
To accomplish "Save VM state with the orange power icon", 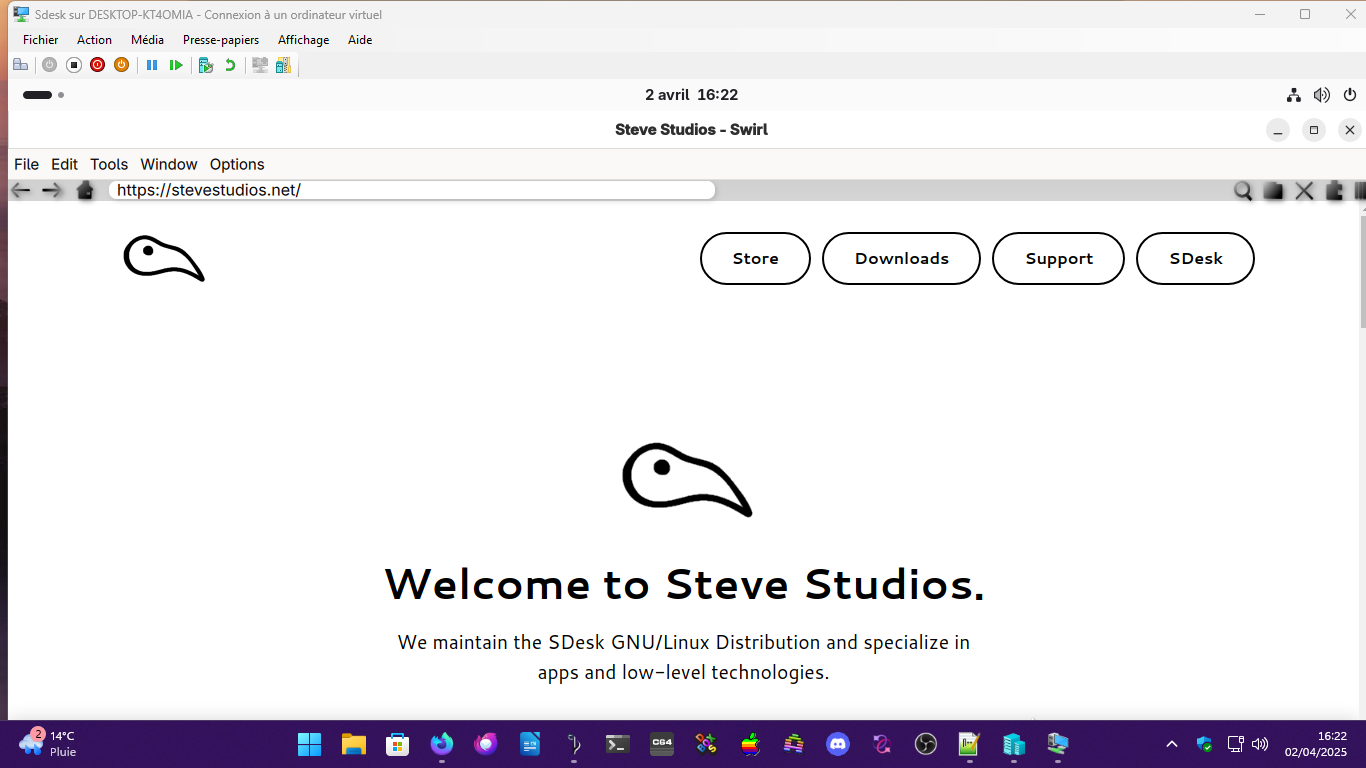I will click(x=121, y=65).
